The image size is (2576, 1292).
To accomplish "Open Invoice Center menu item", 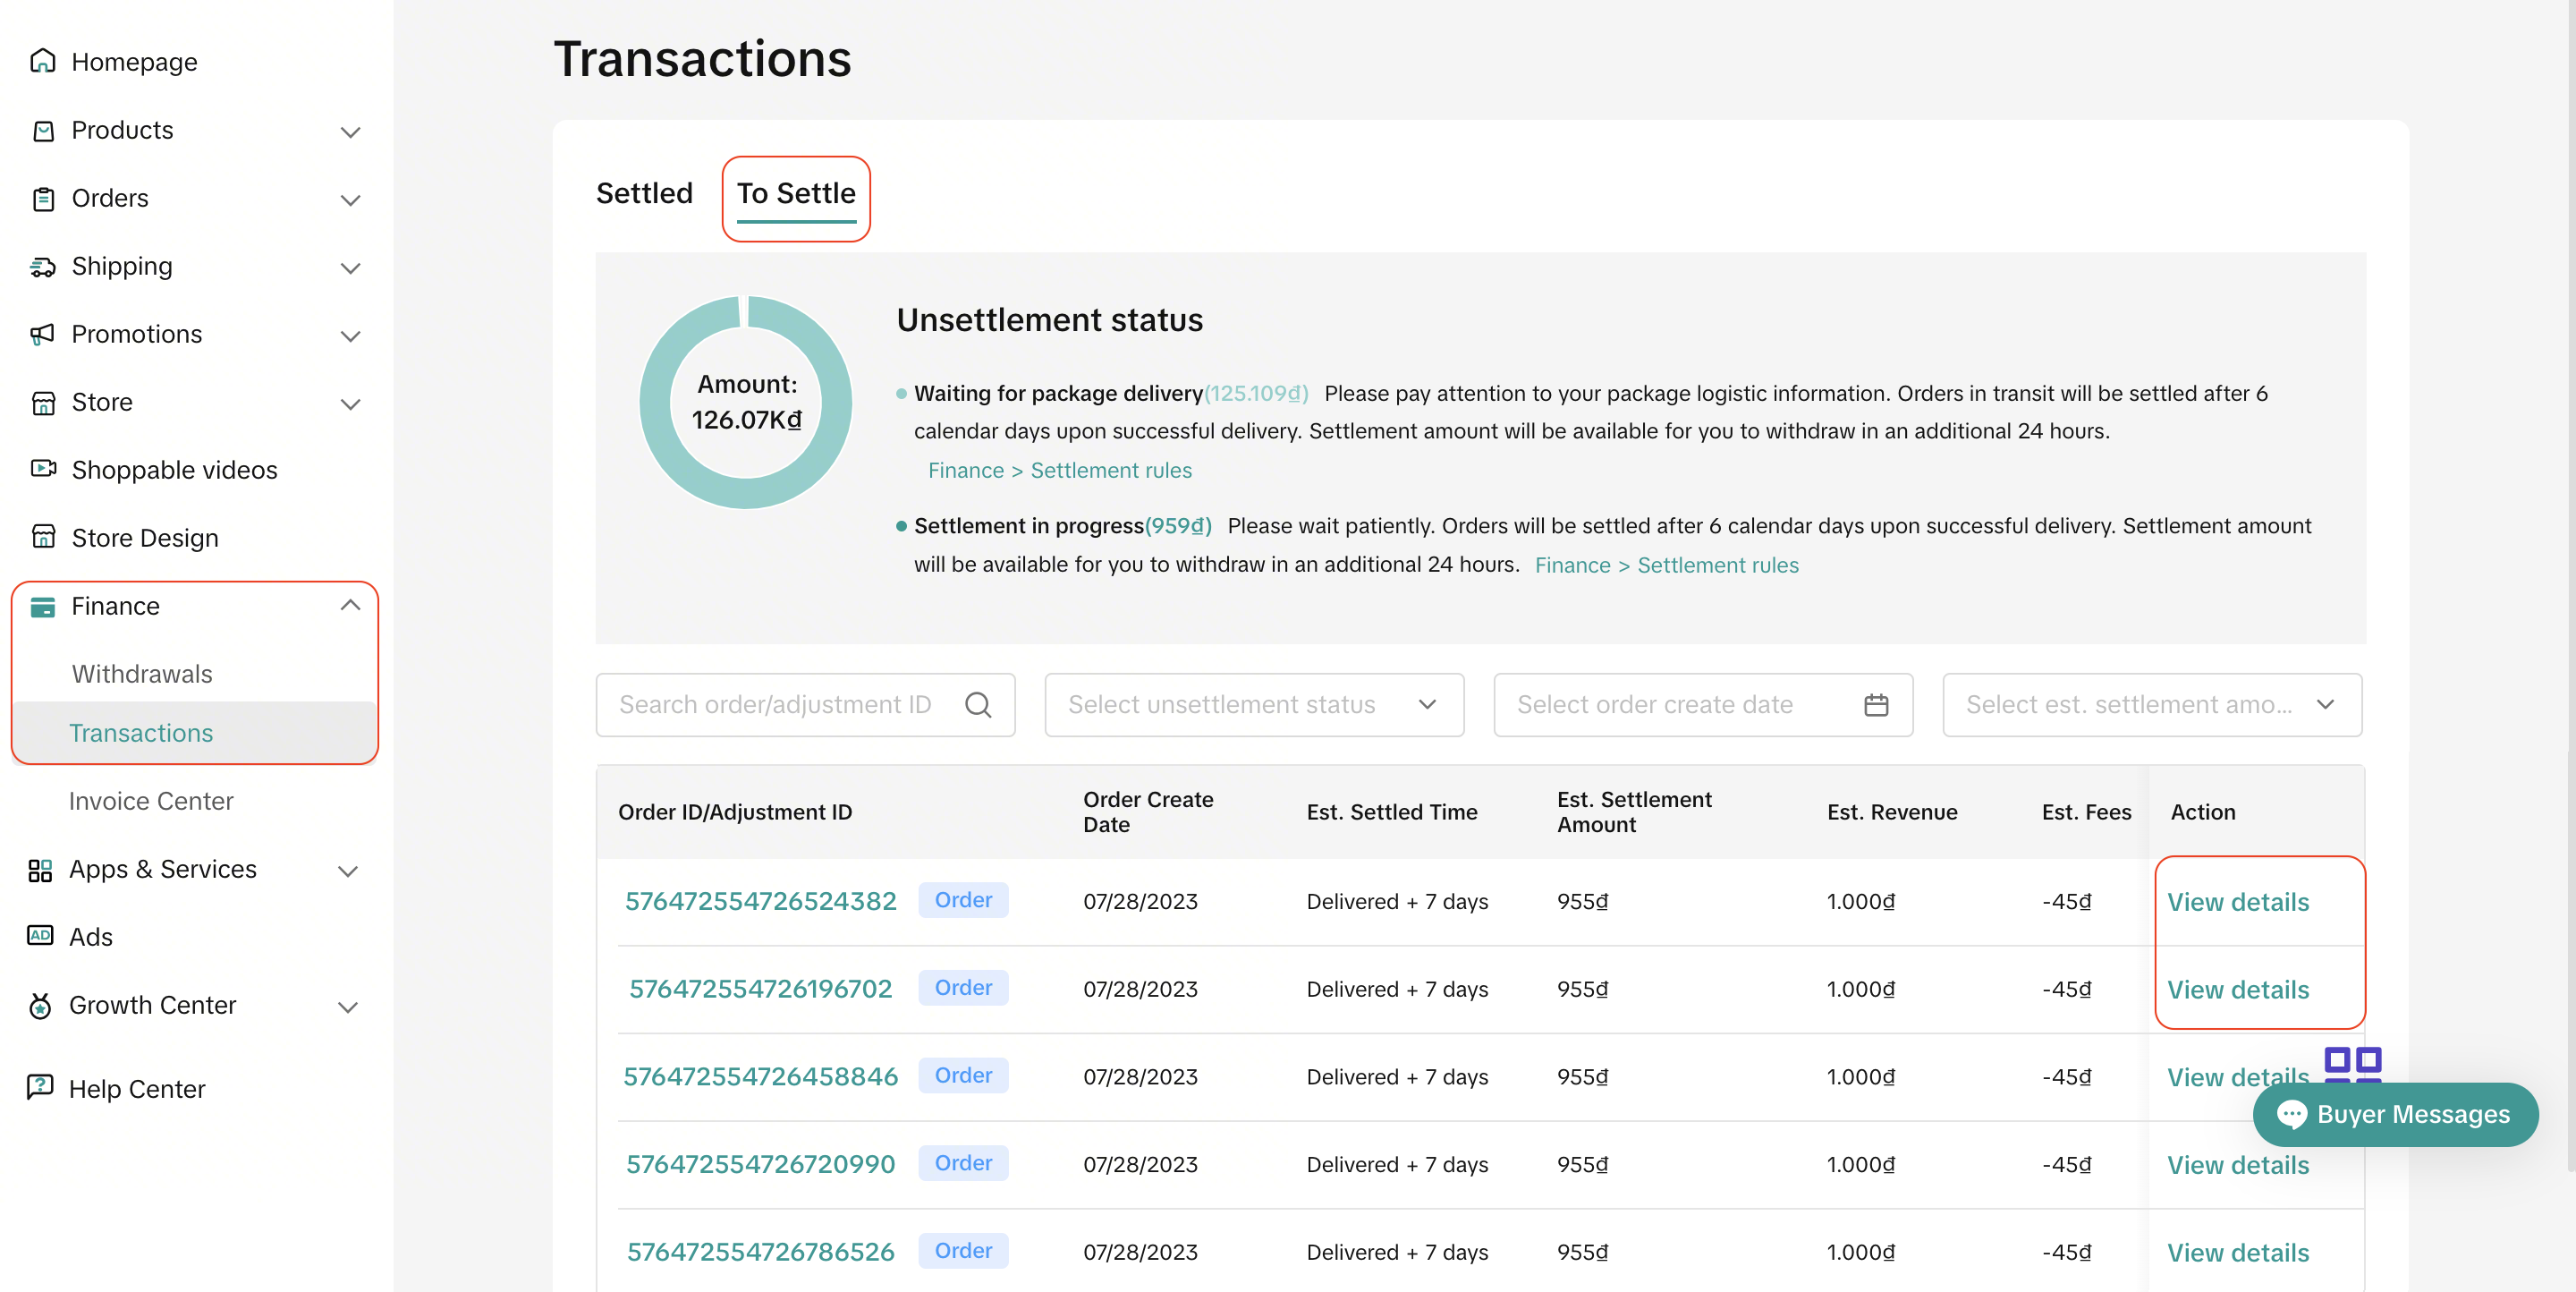I will pos(151,801).
